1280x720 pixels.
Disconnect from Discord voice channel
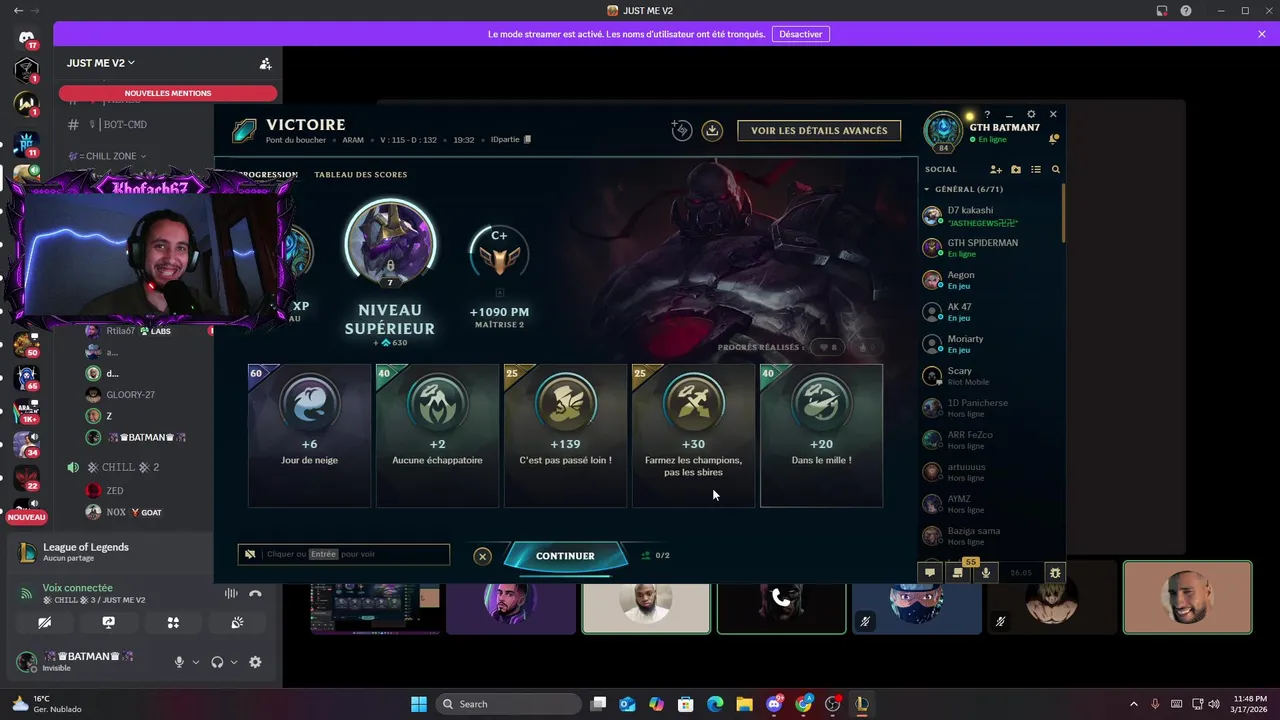pos(255,594)
